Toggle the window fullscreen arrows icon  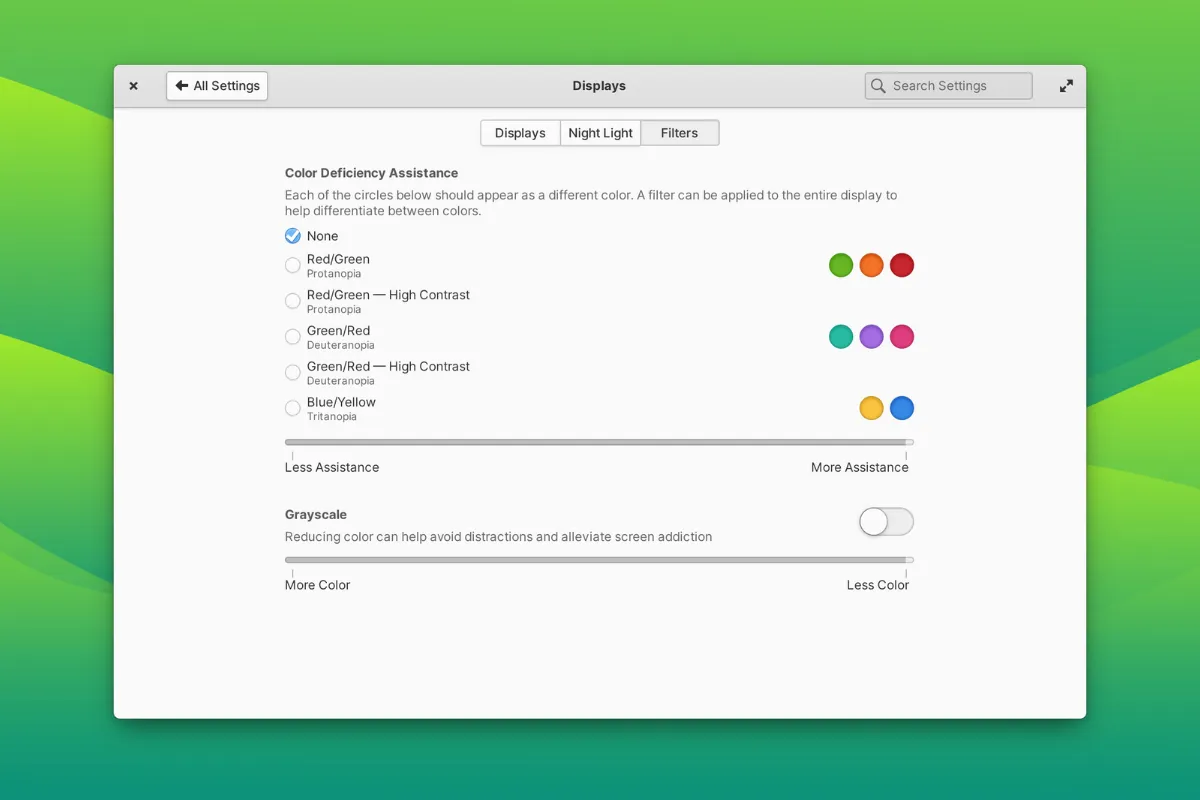click(1066, 86)
